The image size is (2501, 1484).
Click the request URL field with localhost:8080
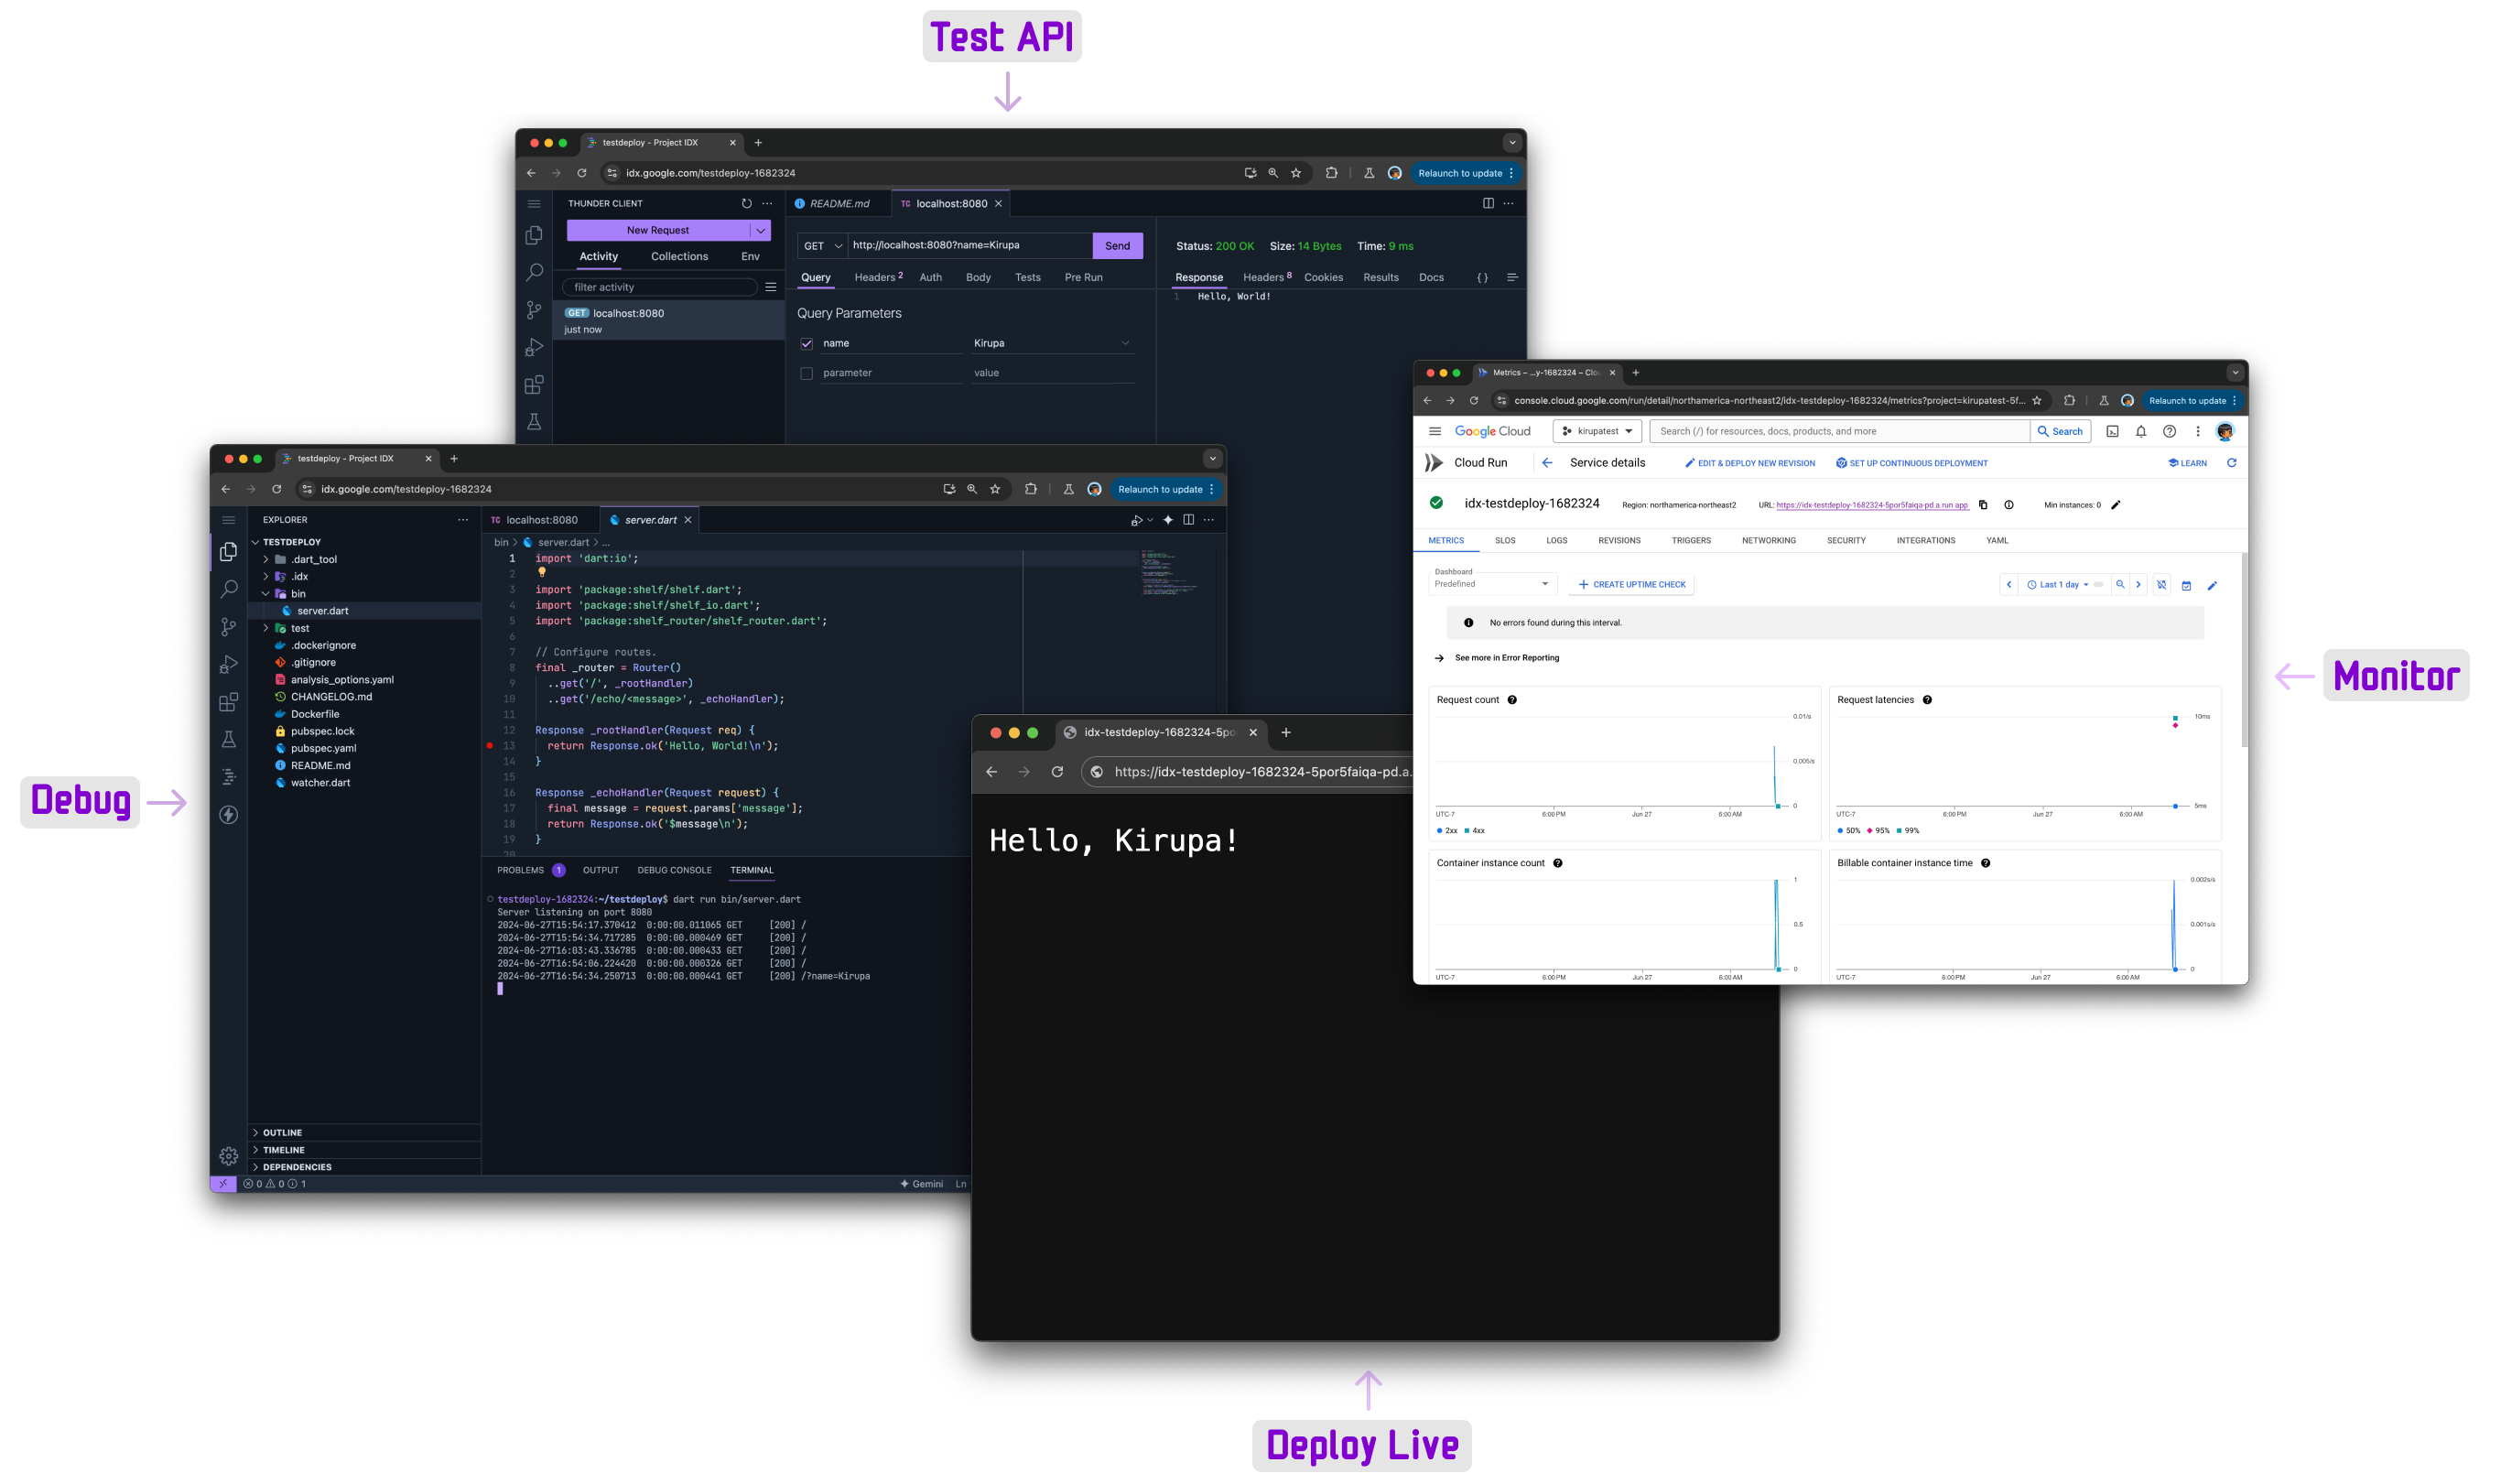[x=969, y=246]
